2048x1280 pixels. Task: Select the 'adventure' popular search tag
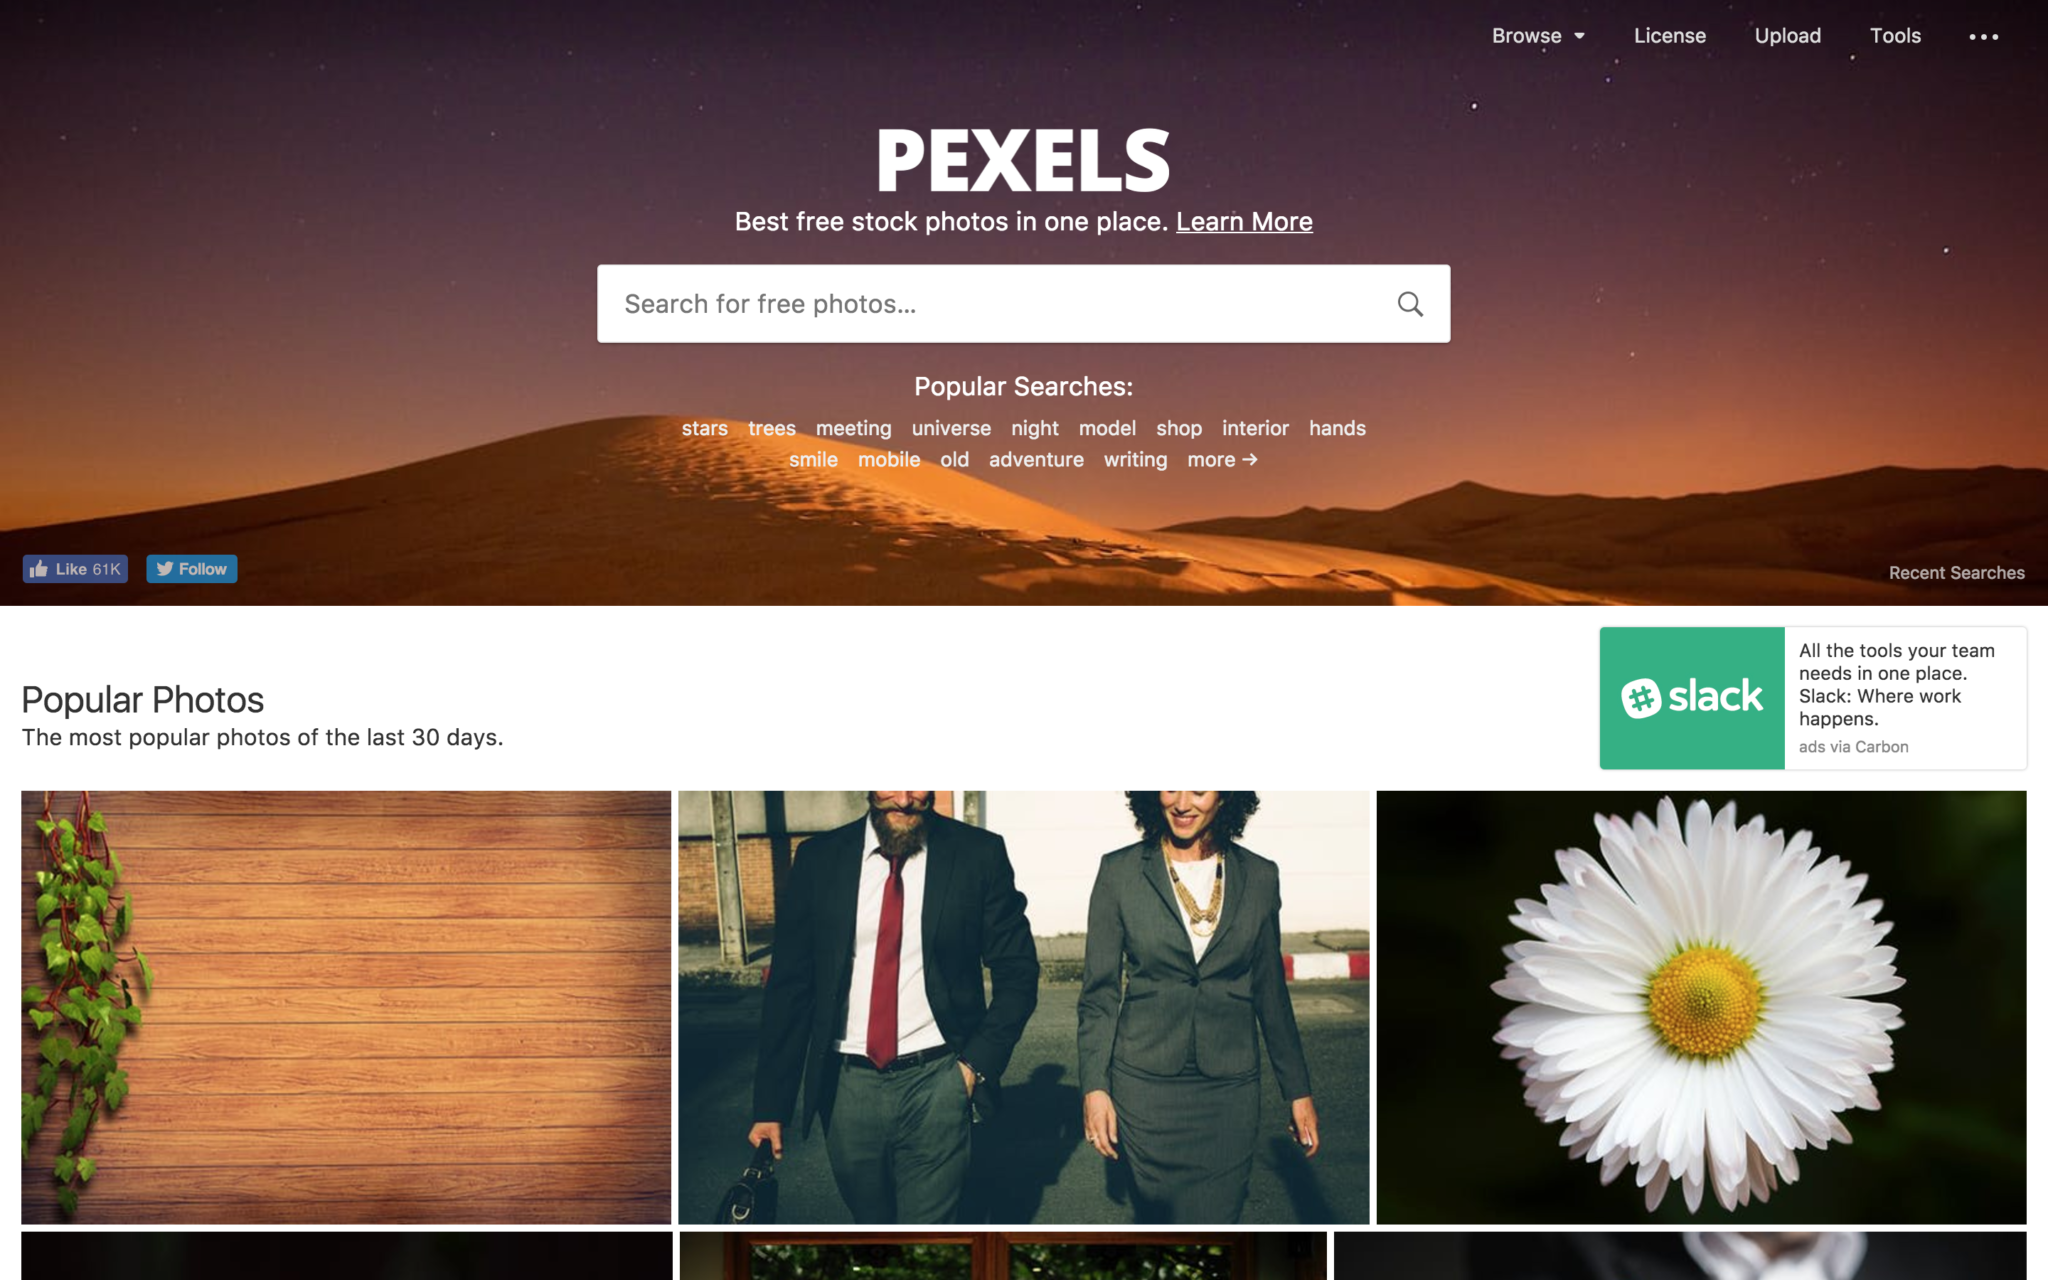tap(1036, 460)
